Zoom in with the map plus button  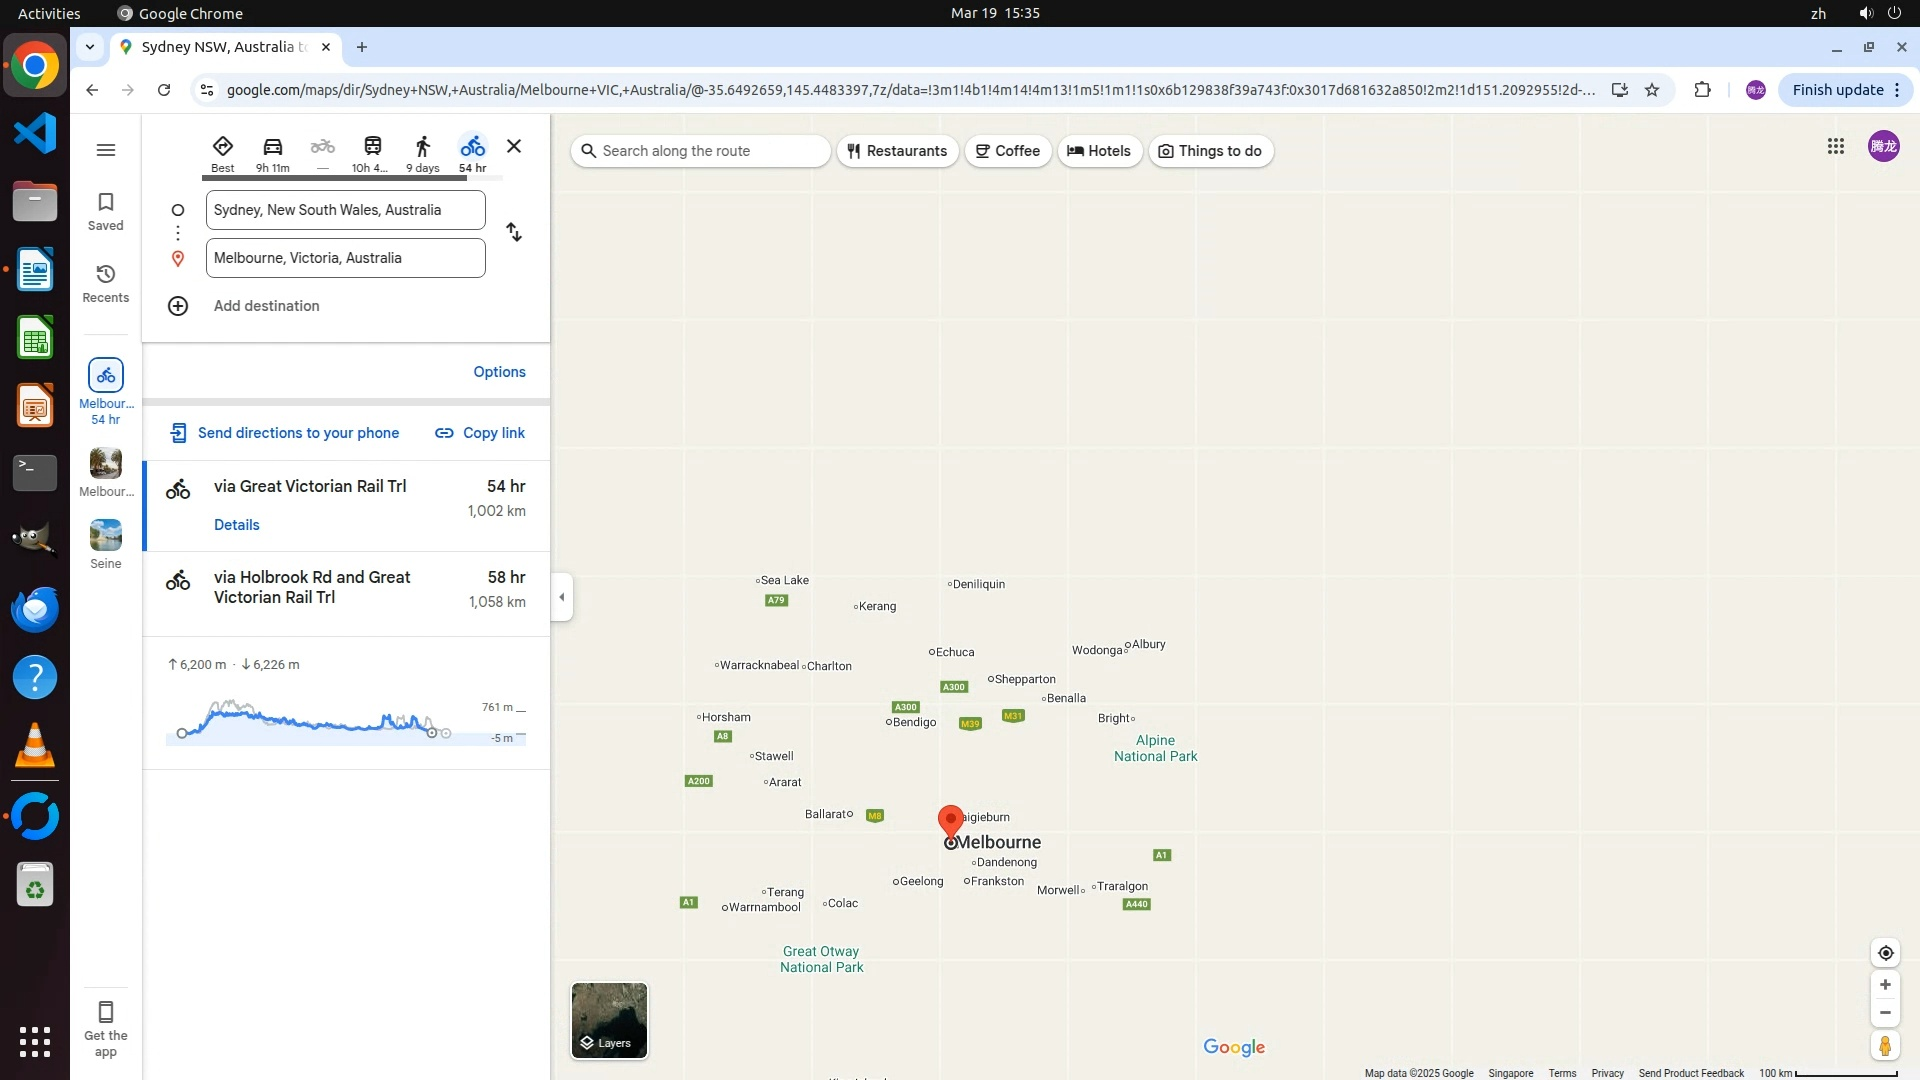1884,985
